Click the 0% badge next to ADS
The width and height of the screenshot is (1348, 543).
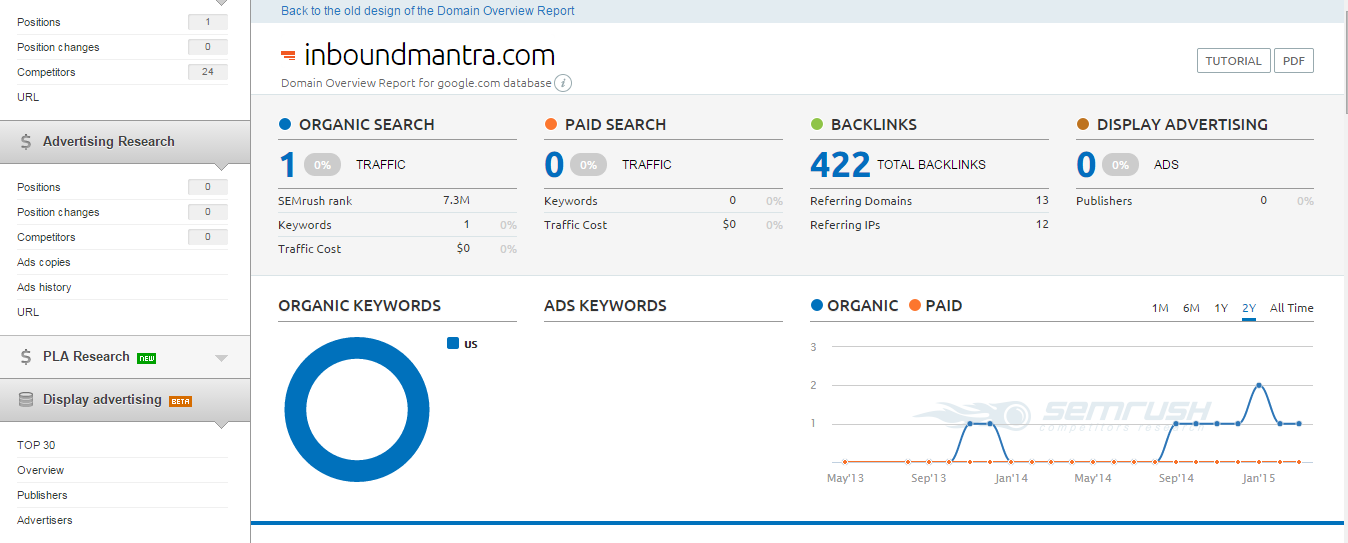(x=1121, y=165)
